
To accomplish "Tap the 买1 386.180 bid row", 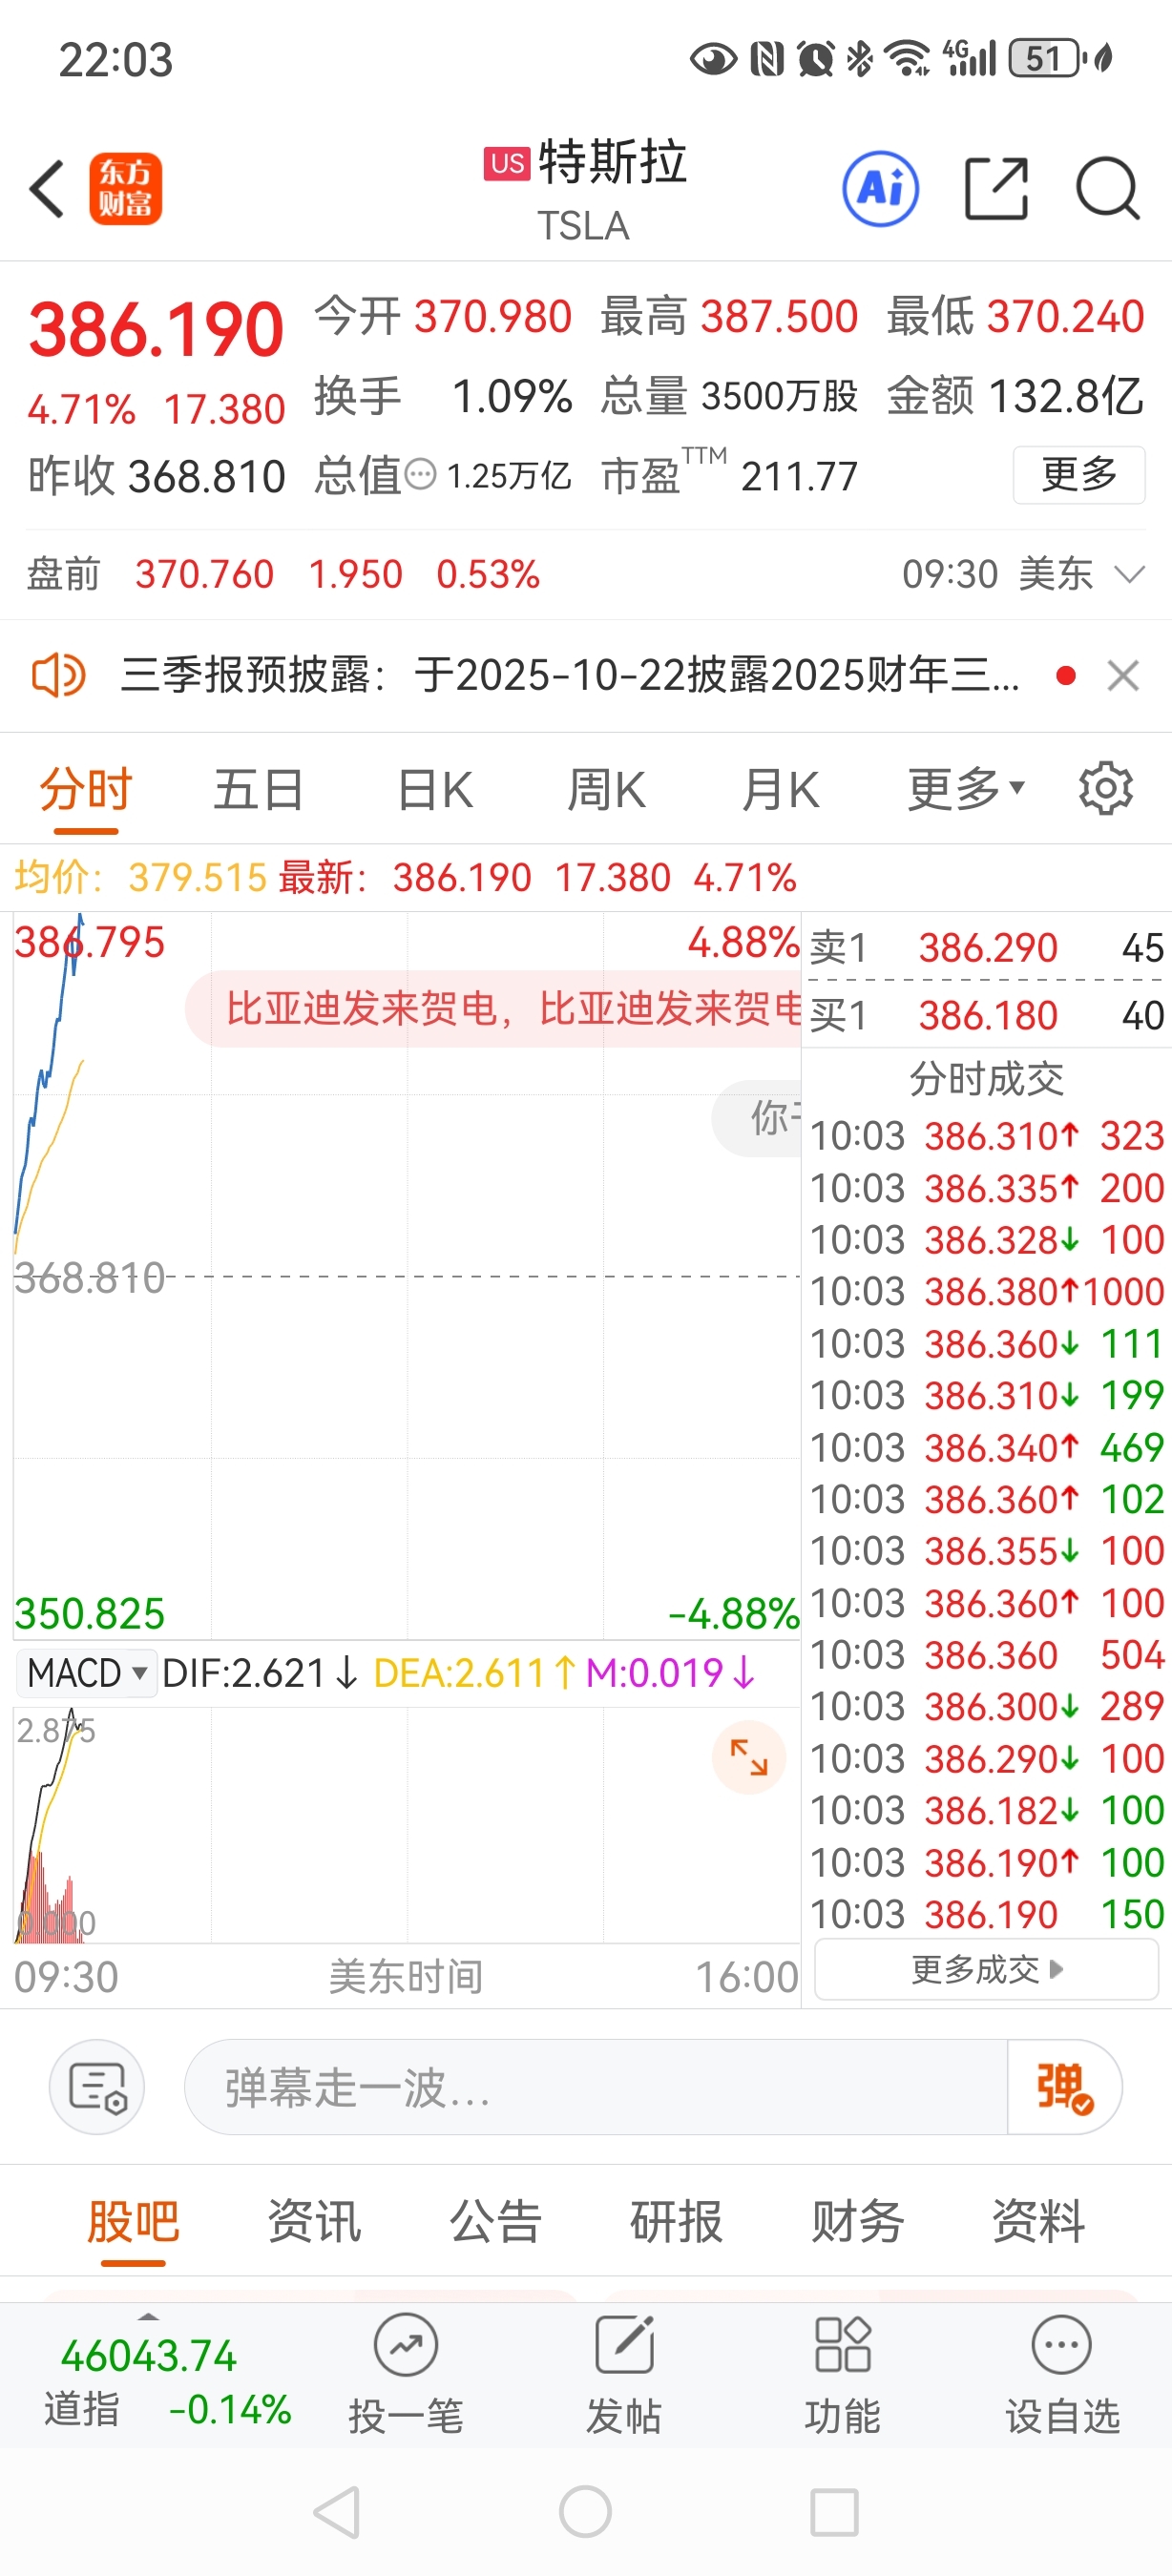I will pyautogui.click(x=986, y=1015).
